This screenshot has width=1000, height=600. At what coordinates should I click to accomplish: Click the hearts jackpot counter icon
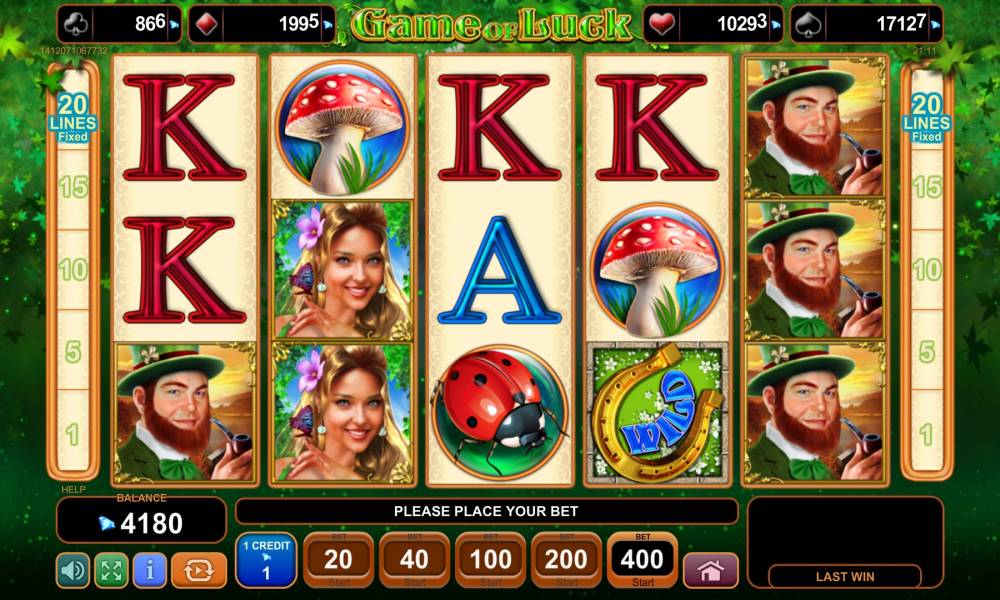click(662, 25)
